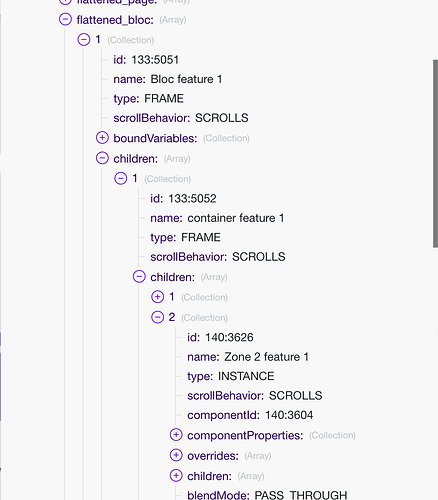Collapse collection 1 with id 133:5052
This screenshot has width=438, height=500.
coord(121,178)
